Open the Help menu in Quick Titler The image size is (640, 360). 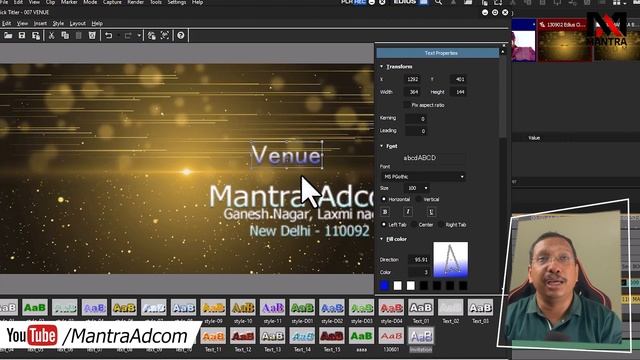(97, 23)
